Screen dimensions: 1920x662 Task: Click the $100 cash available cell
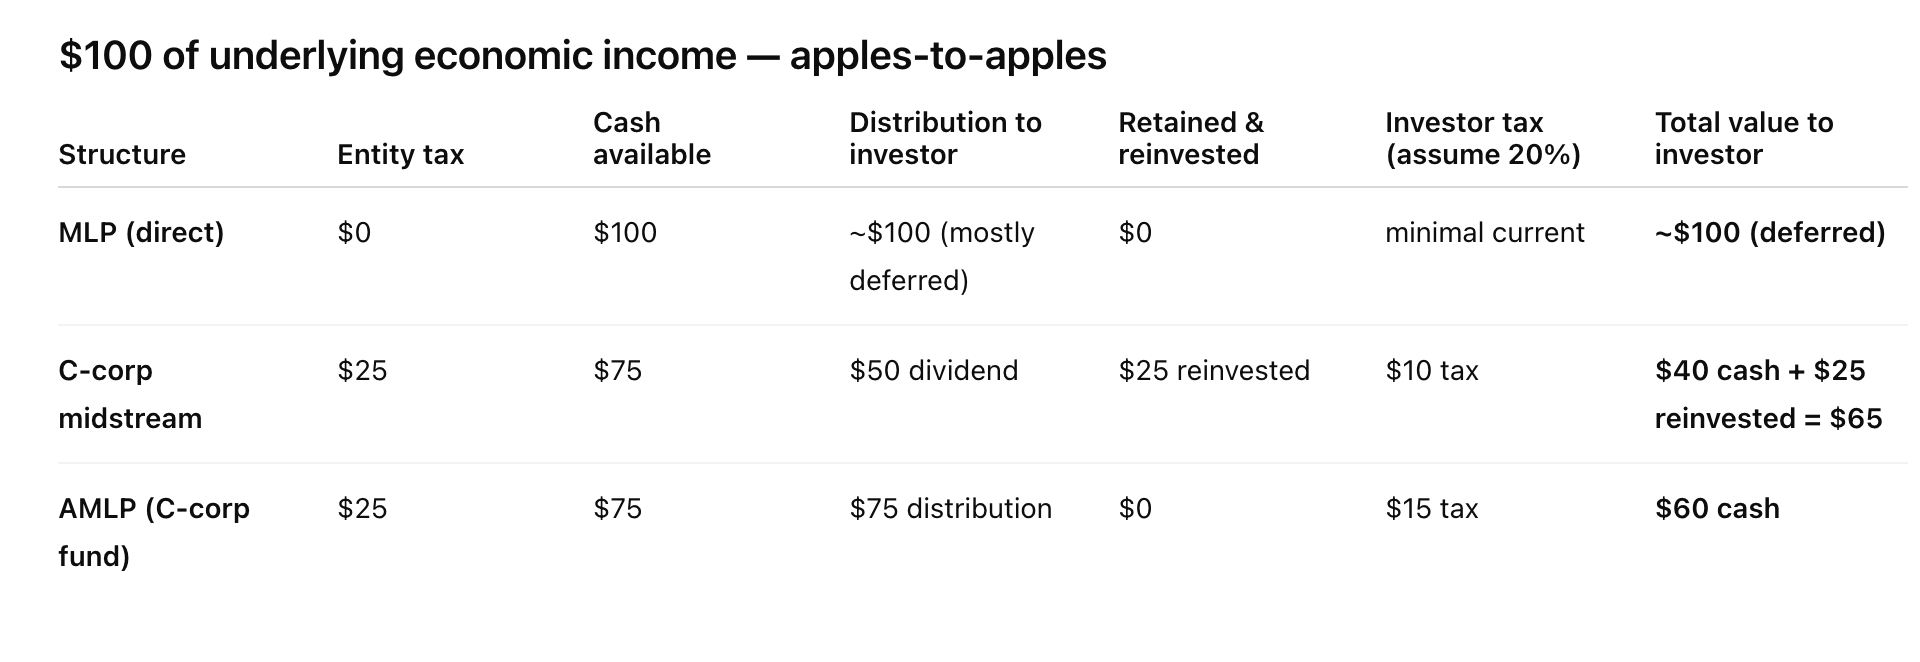(625, 232)
